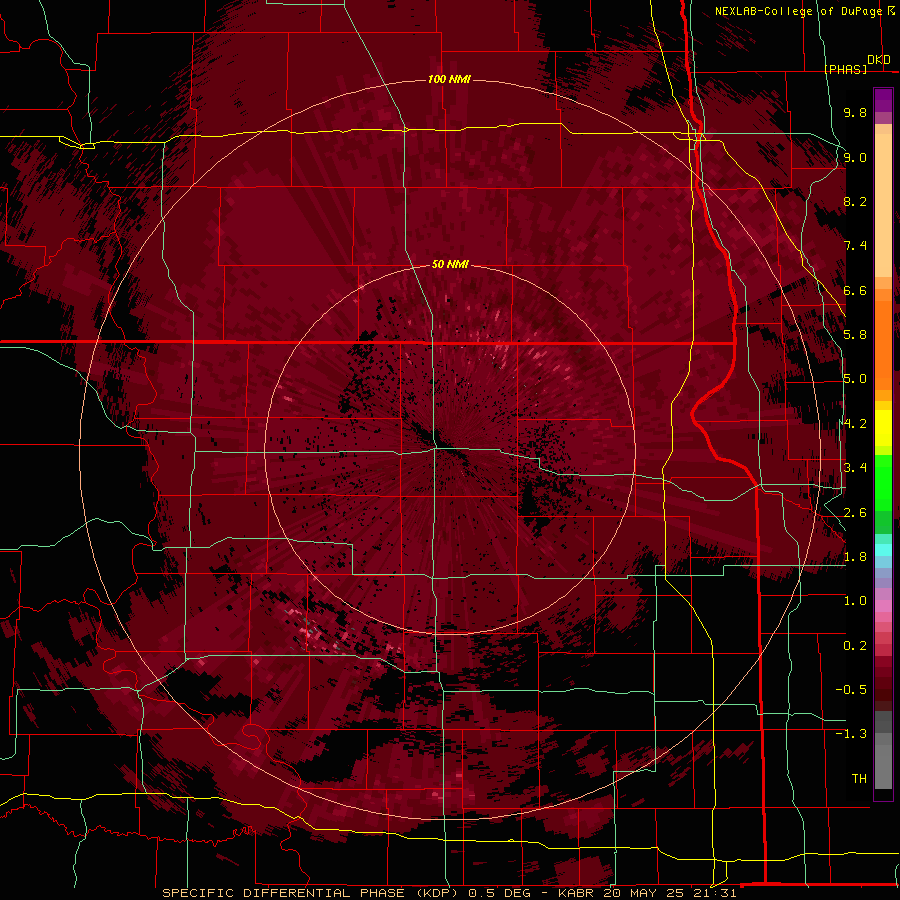The image size is (900, 900).
Task: Click the 100 NMI range ring label
Action: coord(449,79)
